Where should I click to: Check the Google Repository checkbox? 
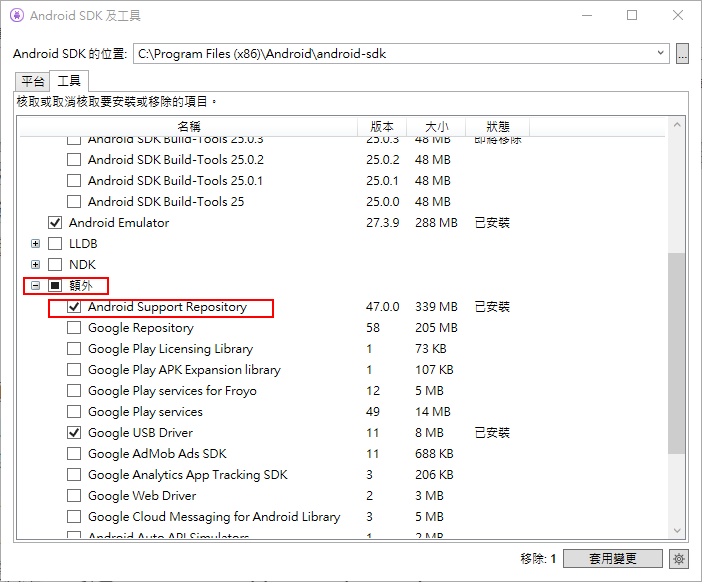[74, 328]
